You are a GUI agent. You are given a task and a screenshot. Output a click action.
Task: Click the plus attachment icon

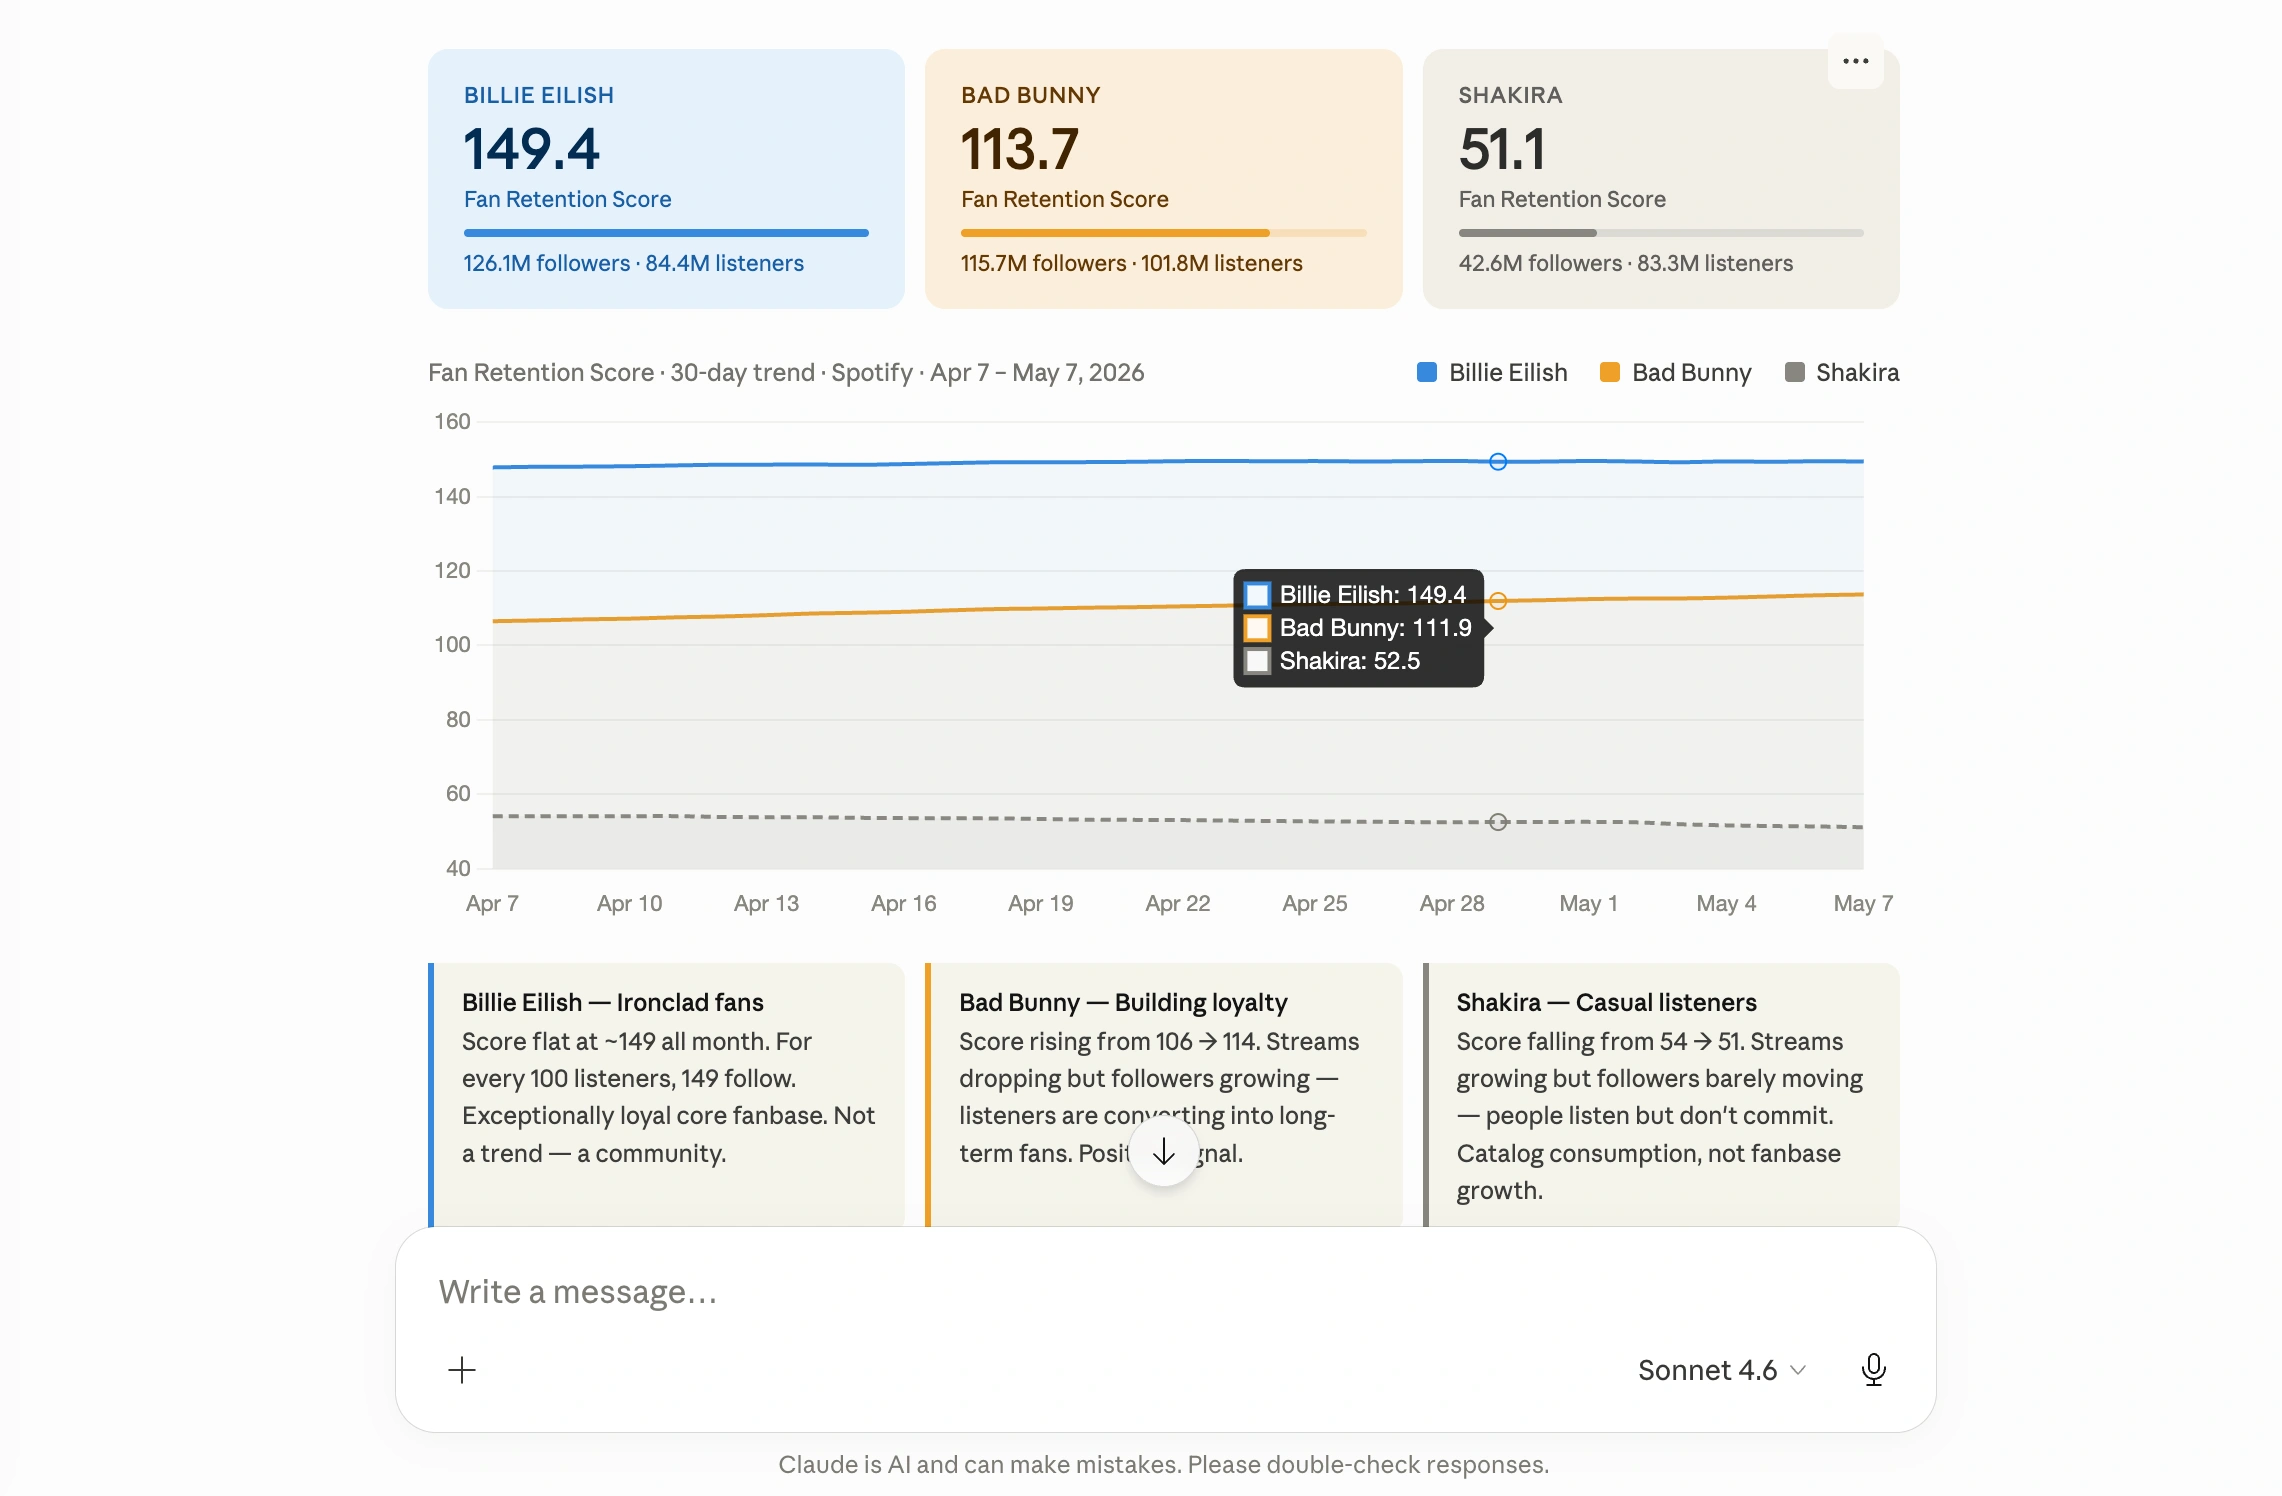[462, 1369]
